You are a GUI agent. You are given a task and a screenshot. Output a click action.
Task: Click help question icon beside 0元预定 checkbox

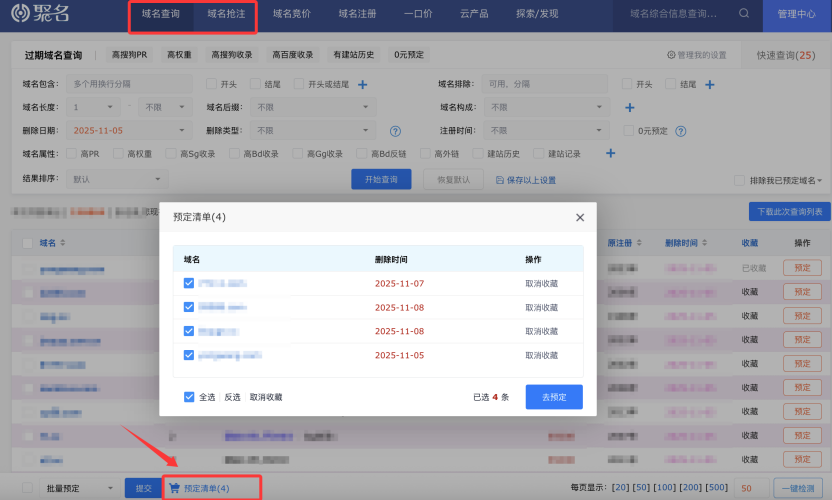(x=680, y=131)
